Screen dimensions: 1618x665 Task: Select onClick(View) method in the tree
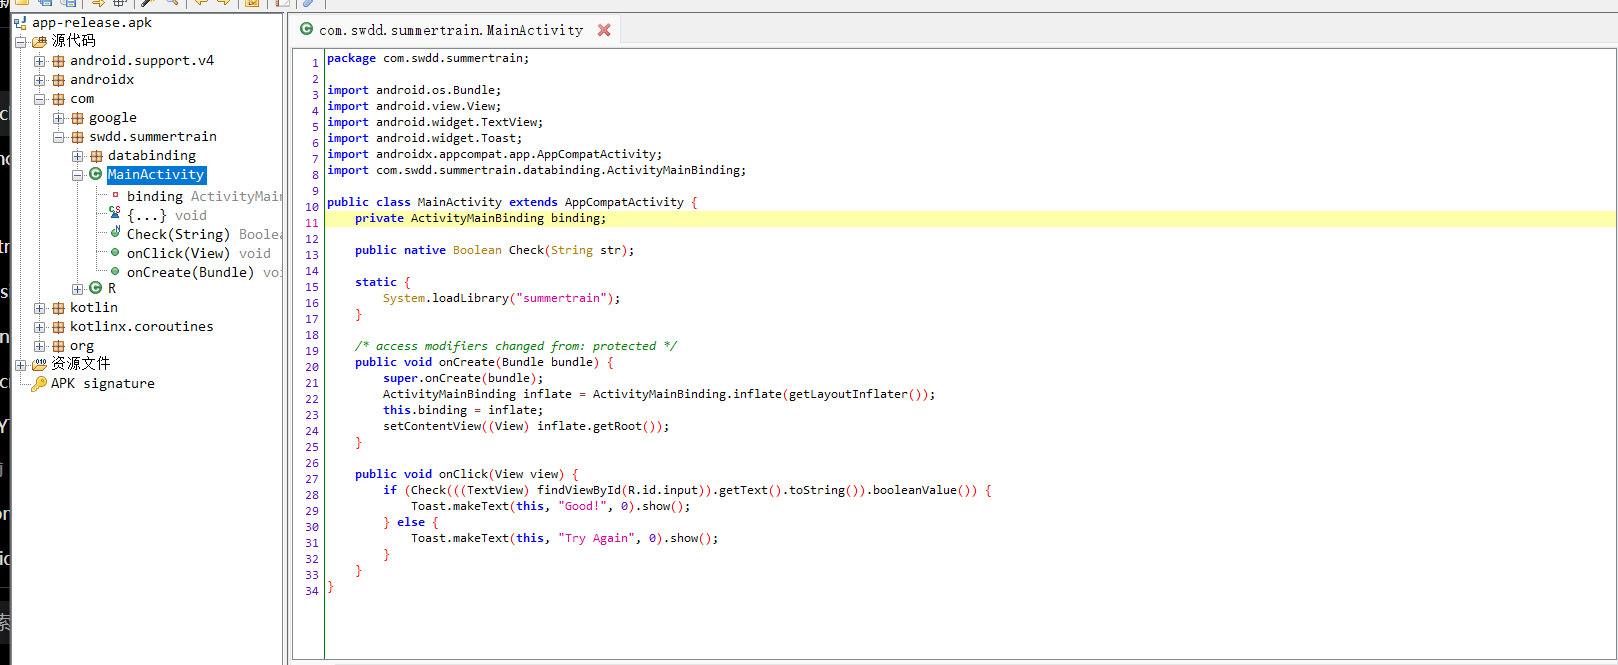tap(177, 254)
